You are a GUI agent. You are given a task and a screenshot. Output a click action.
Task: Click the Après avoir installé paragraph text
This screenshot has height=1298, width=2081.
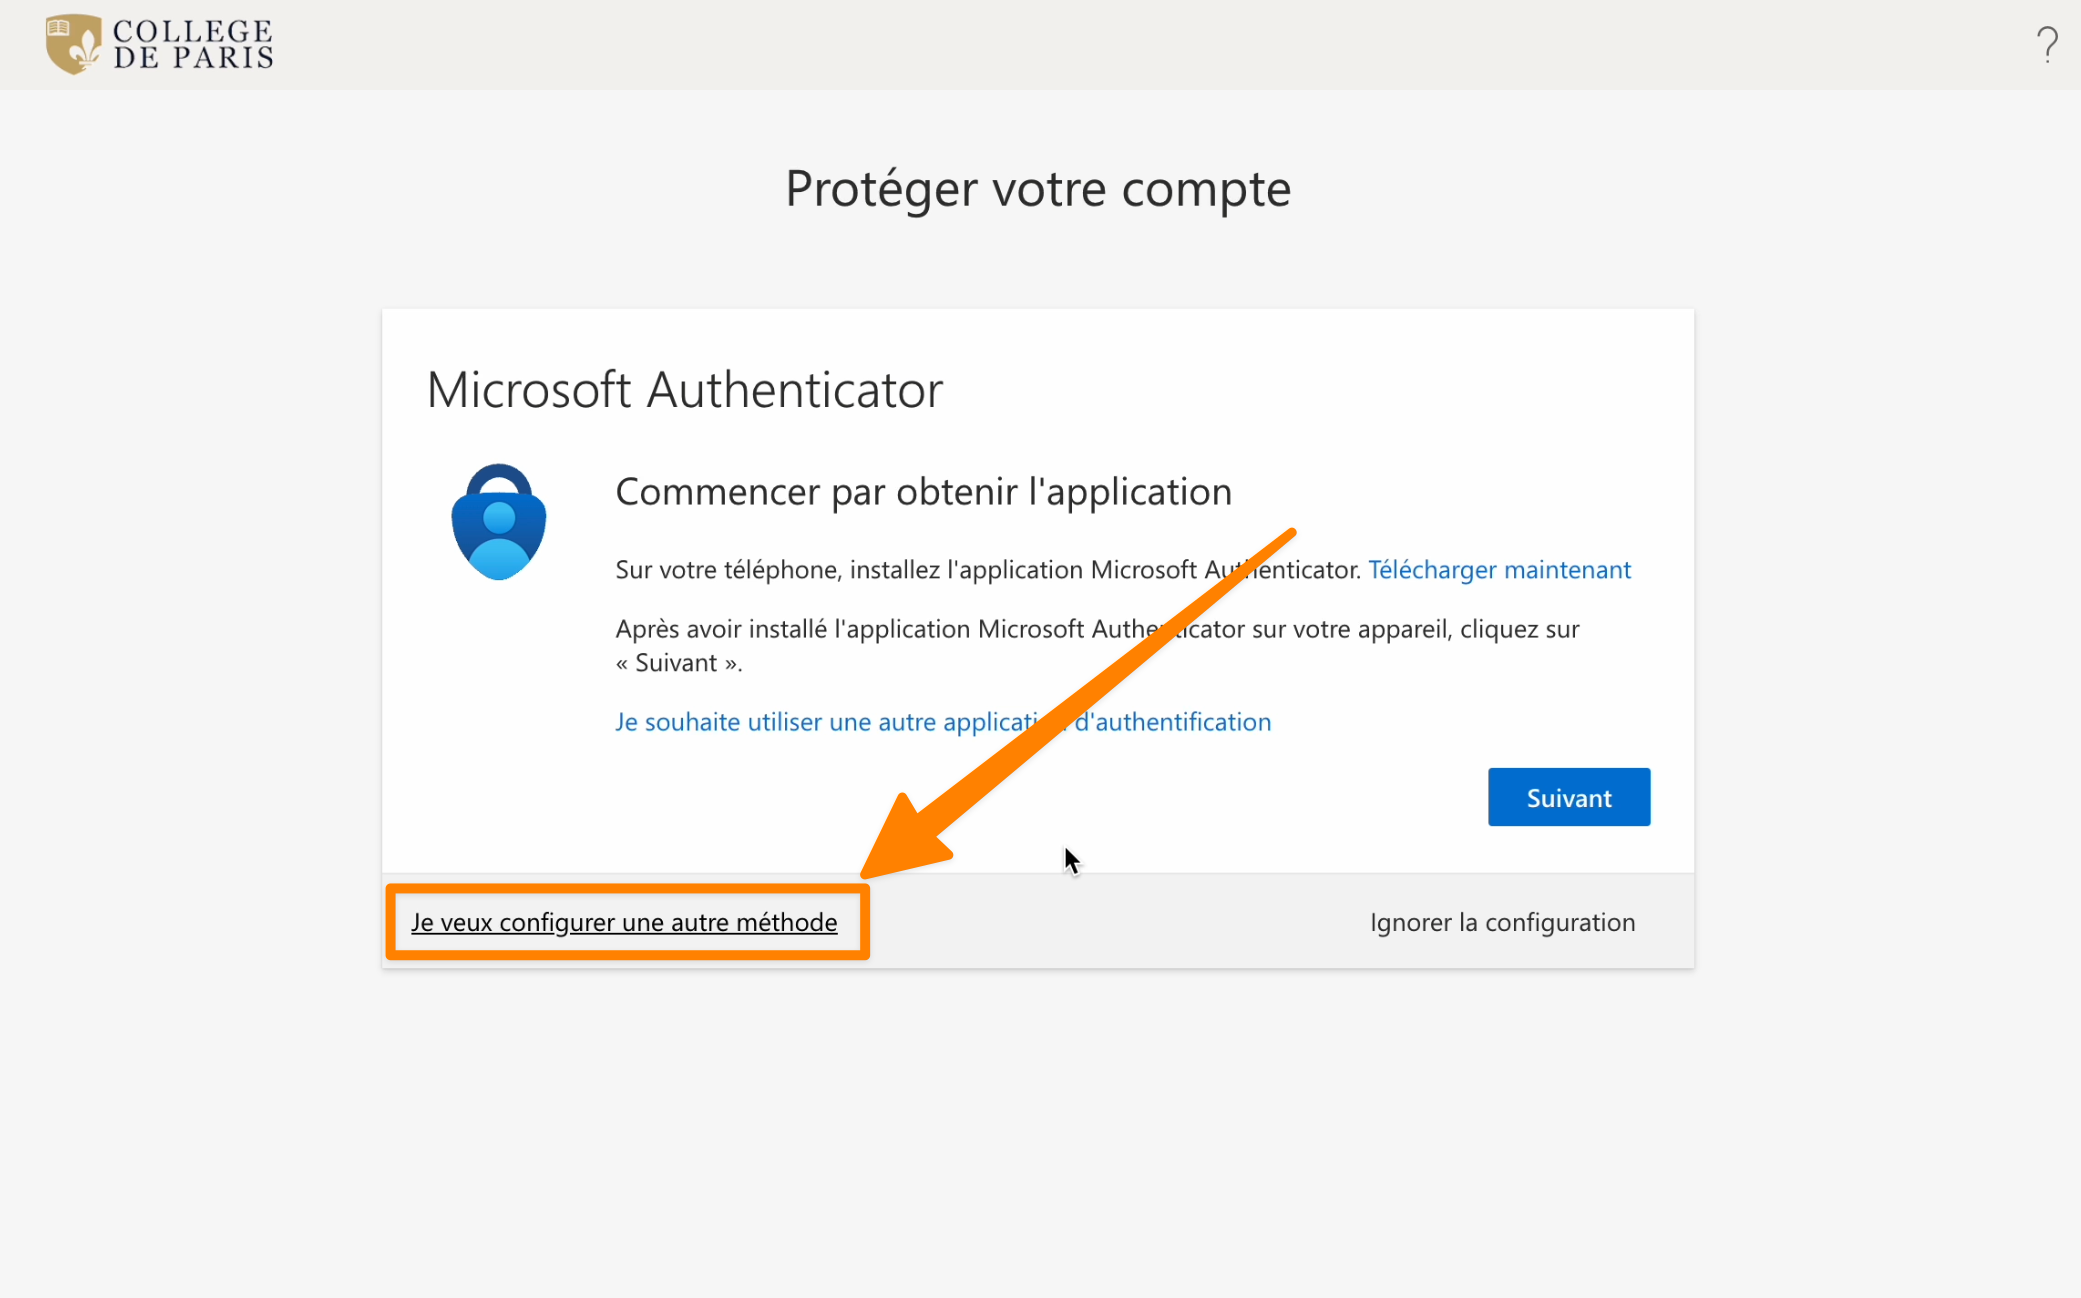(x=1097, y=645)
